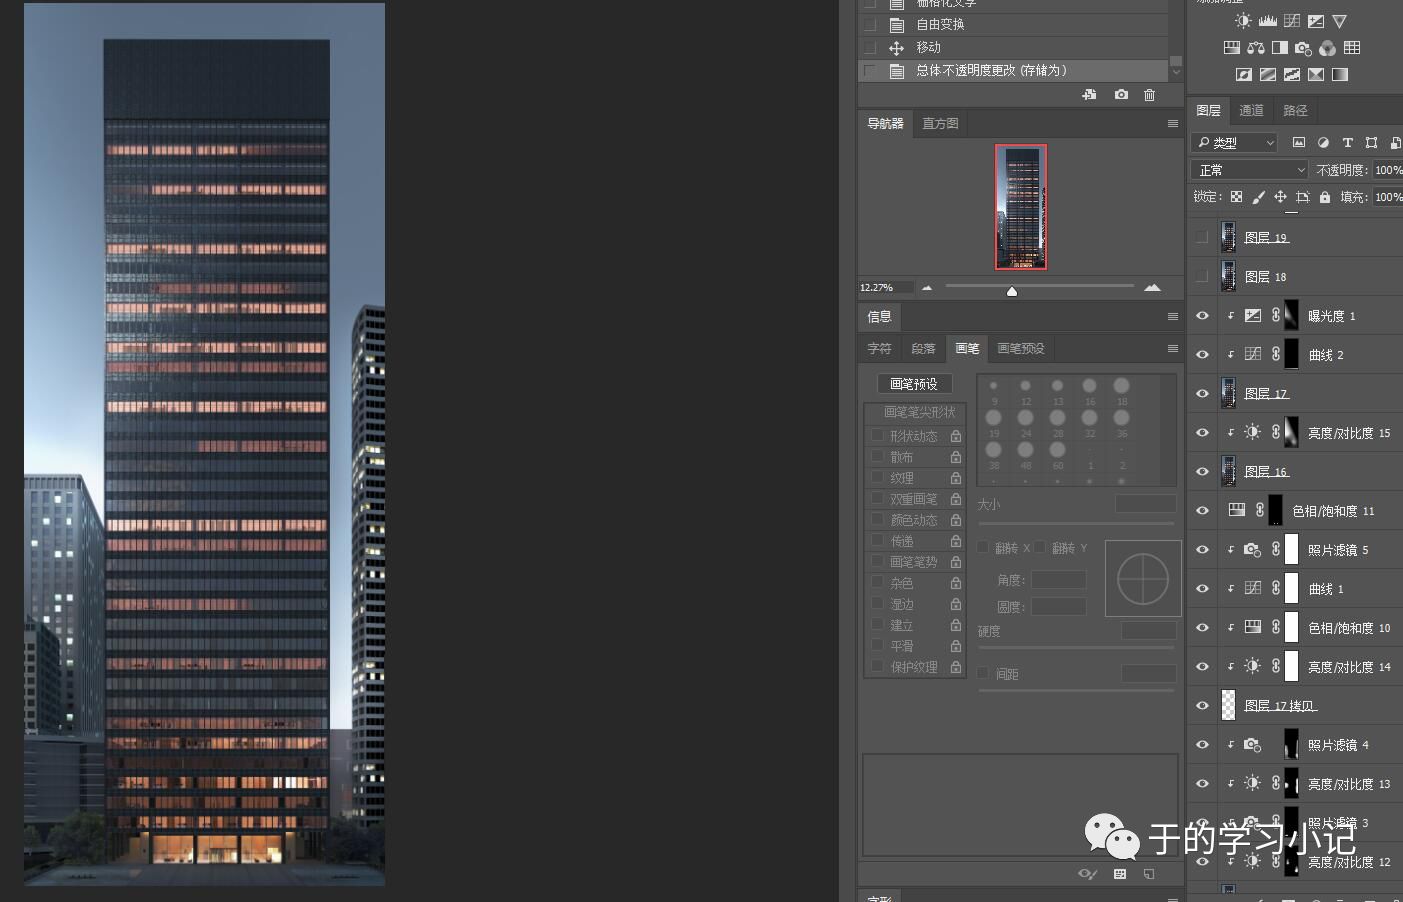This screenshot has width=1403, height=902.
Task: Click the Navigator preview thumbnail
Action: [1021, 207]
